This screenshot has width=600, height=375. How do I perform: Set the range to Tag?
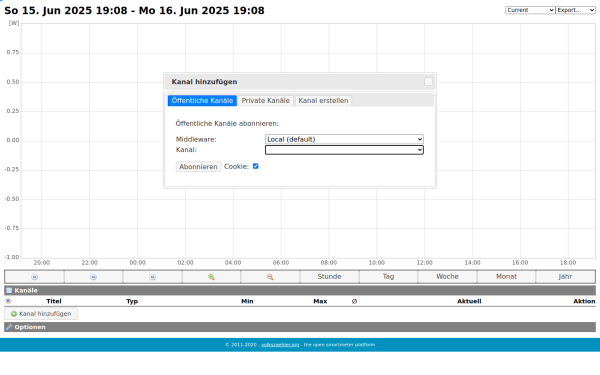click(x=388, y=277)
